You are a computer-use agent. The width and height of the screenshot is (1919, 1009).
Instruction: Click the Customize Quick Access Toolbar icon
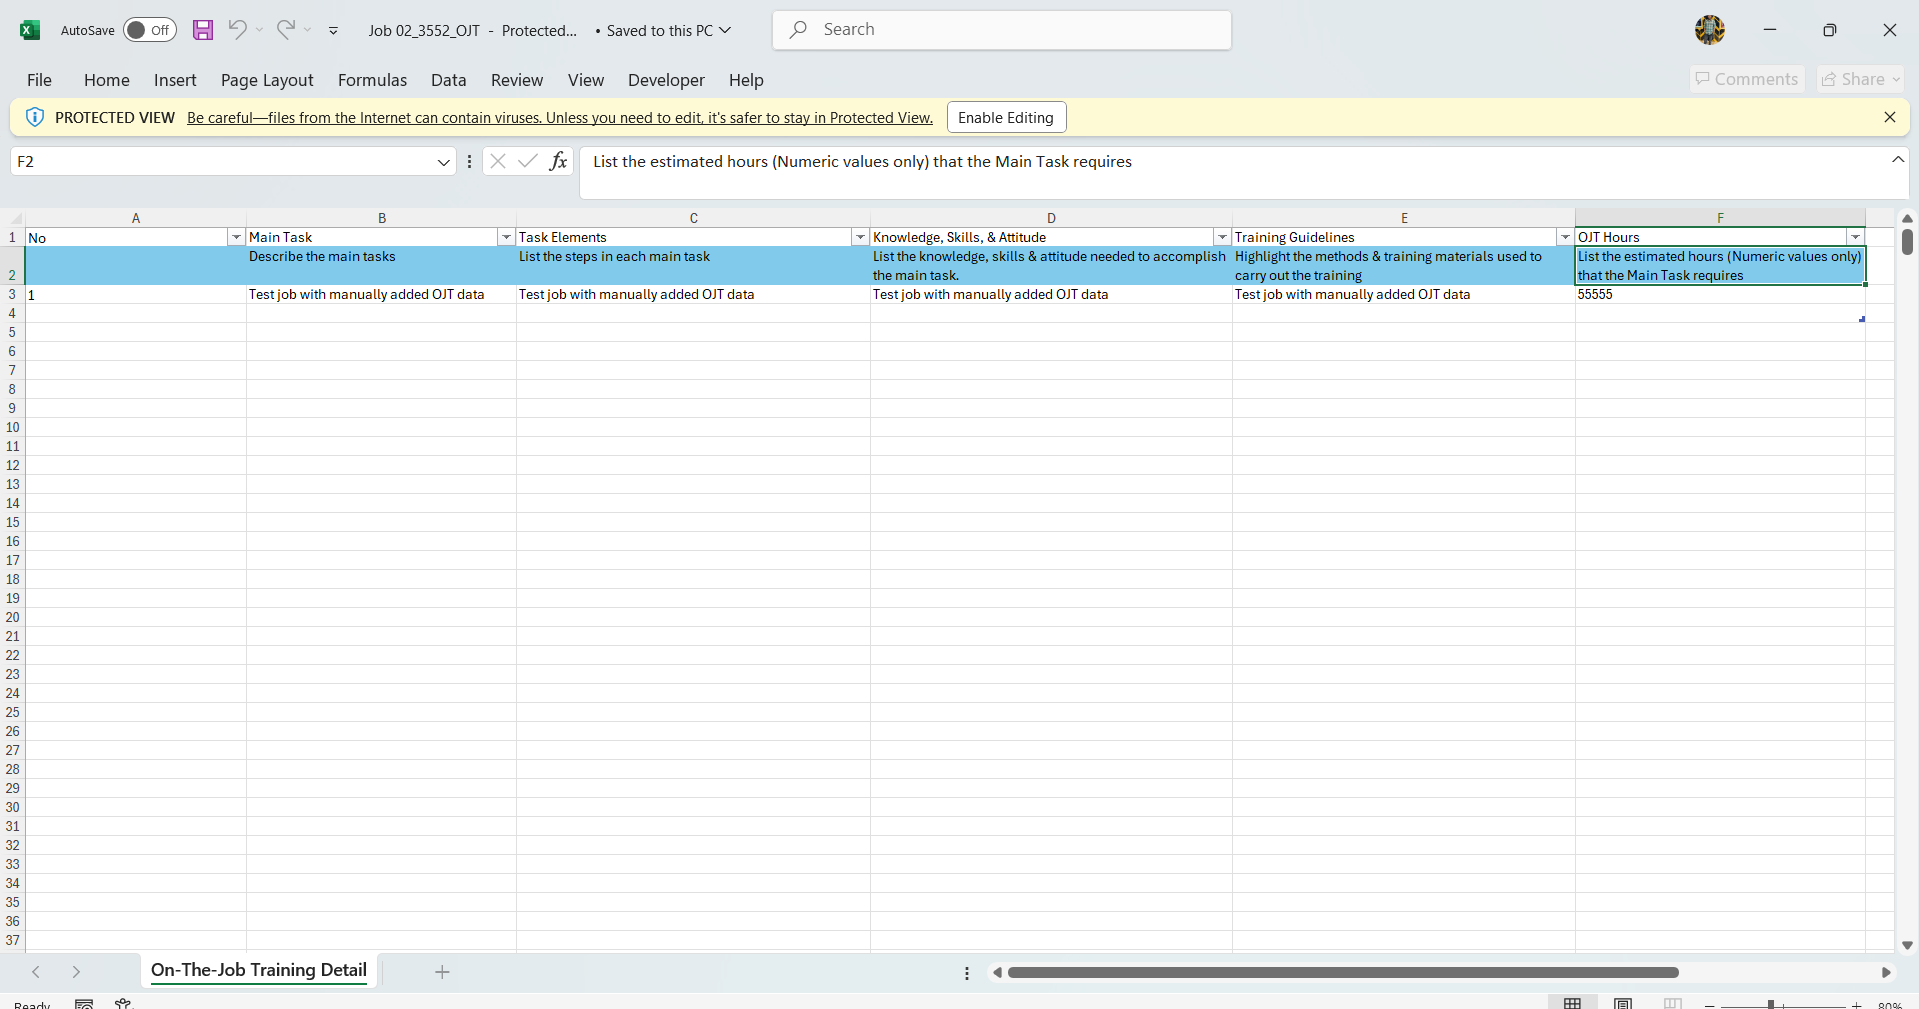point(333,31)
